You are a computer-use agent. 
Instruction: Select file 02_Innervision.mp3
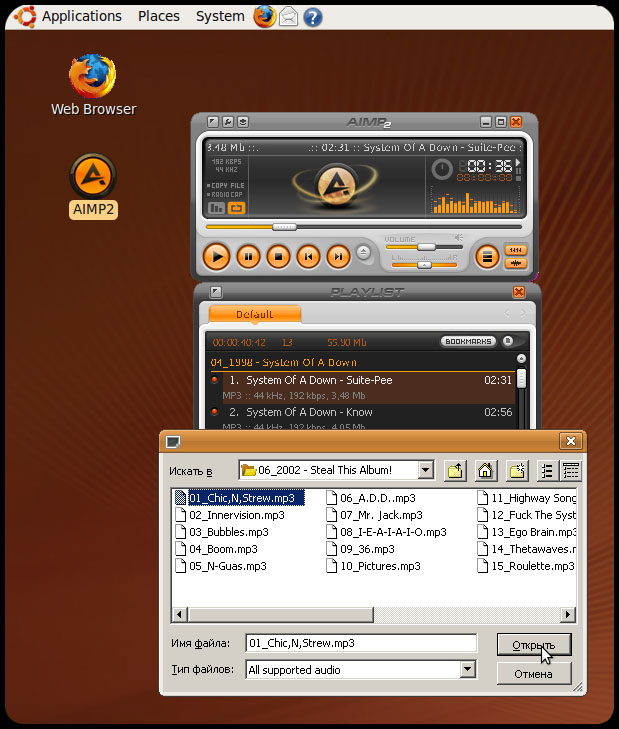point(230,515)
